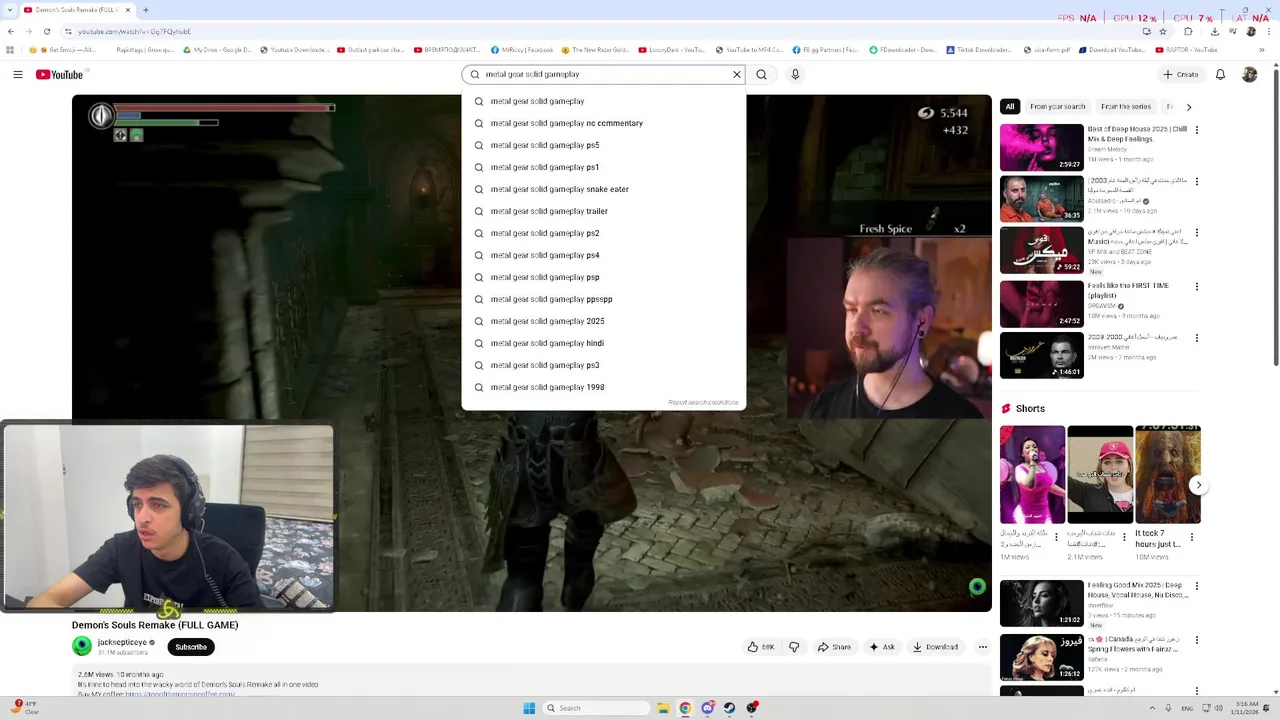Run search with the magnifier button
The height and width of the screenshot is (720, 1280).
(x=762, y=74)
